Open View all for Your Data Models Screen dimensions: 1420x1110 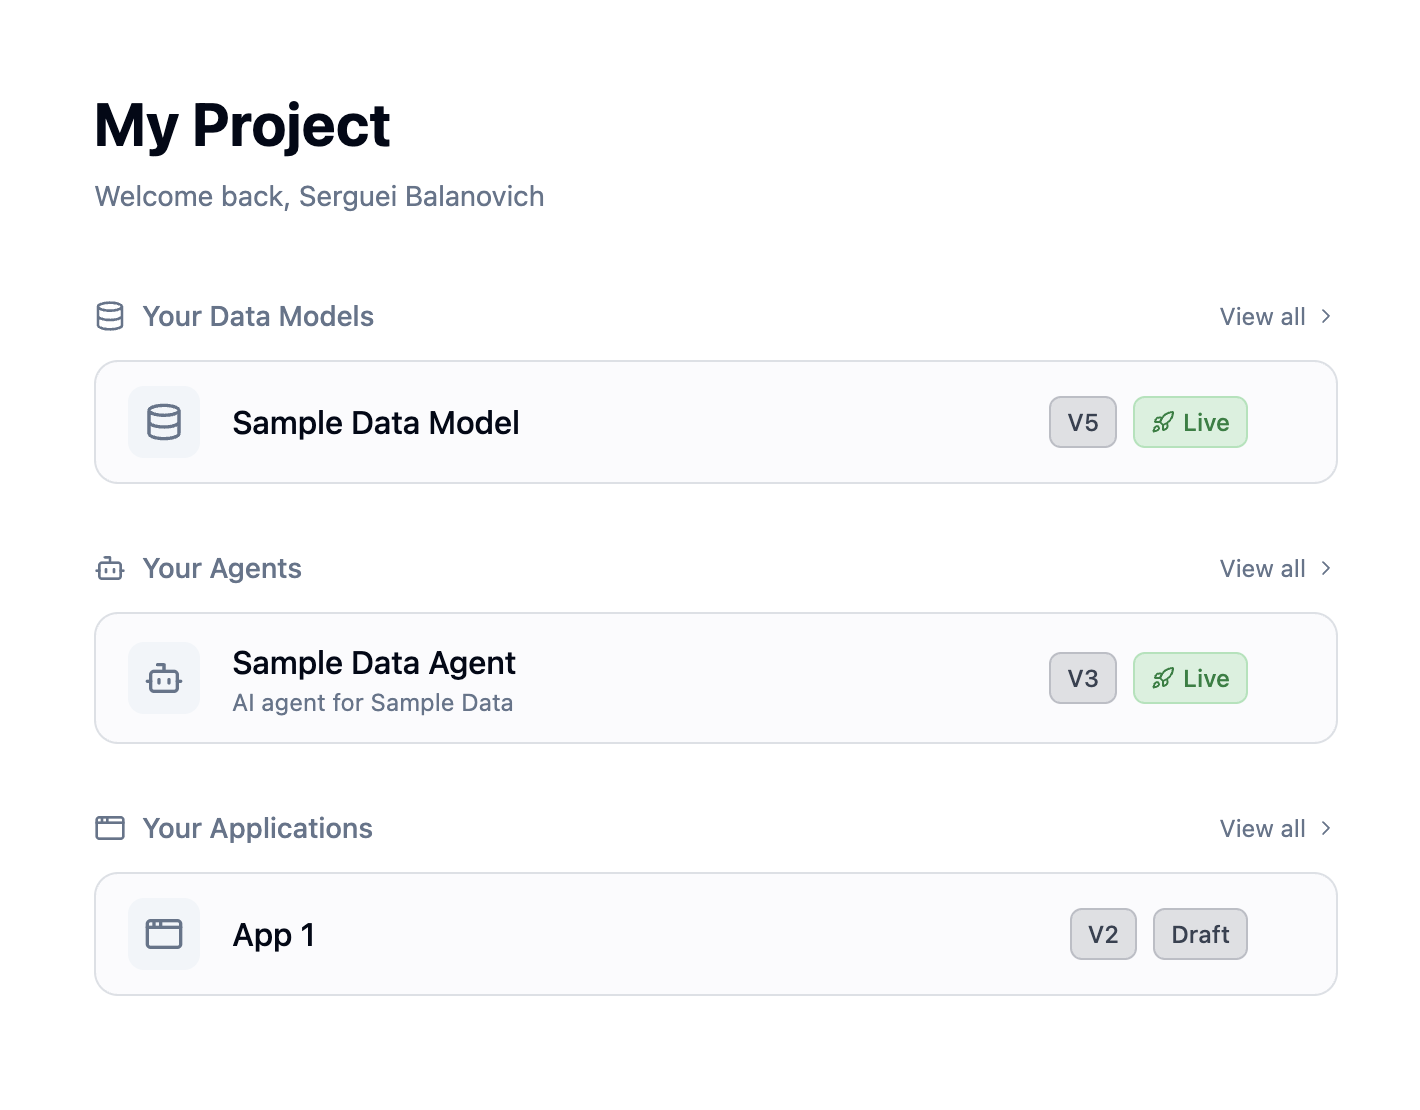(1262, 316)
